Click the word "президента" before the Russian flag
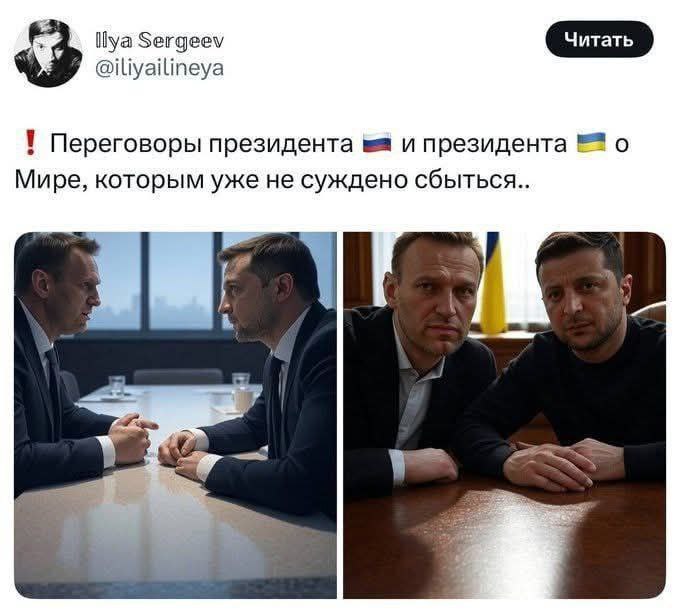The width and height of the screenshot is (680, 615). click(x=281, y=144)
